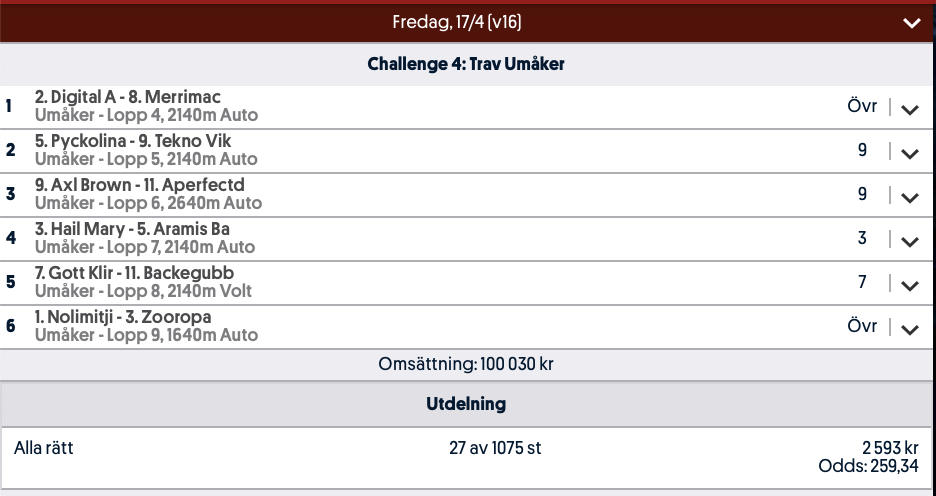Select the Digital A - Merrimac matchup

[128, 97]
